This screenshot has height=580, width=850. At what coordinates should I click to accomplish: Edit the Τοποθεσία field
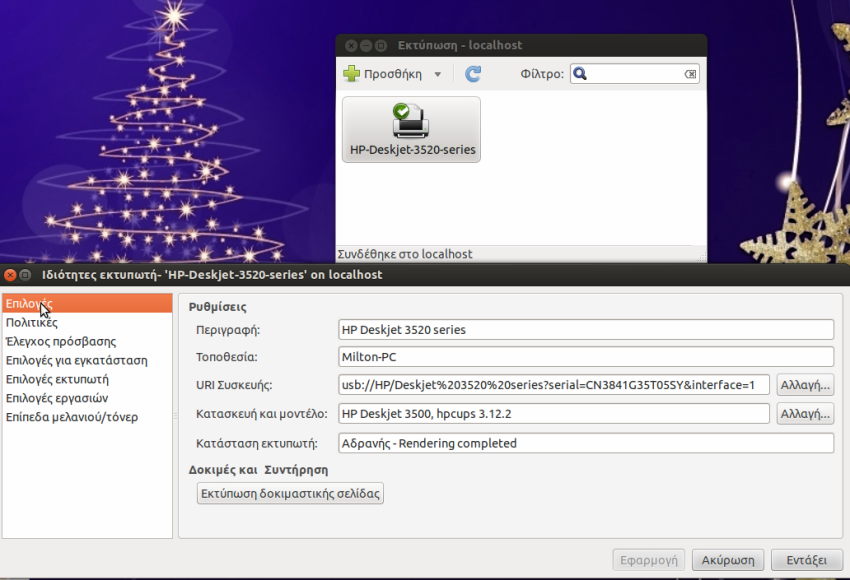[x=586, y=357]
